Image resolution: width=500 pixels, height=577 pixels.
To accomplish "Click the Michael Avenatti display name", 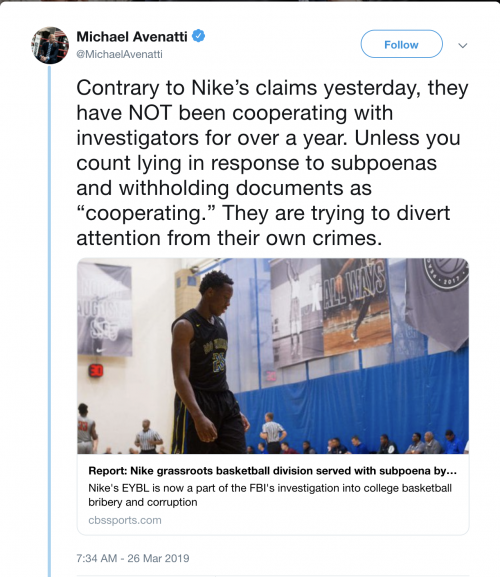I will tap(132, 36).
